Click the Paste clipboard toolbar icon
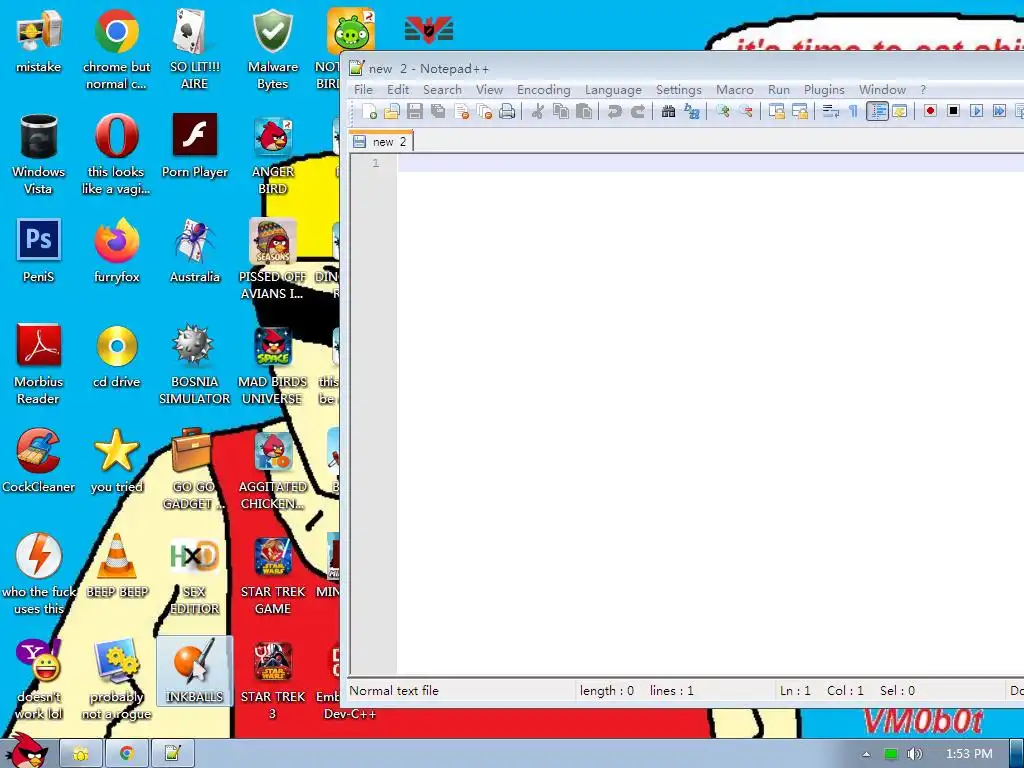Image resolution: width=1024 pixels, height=768 pixels. point(584,112)
